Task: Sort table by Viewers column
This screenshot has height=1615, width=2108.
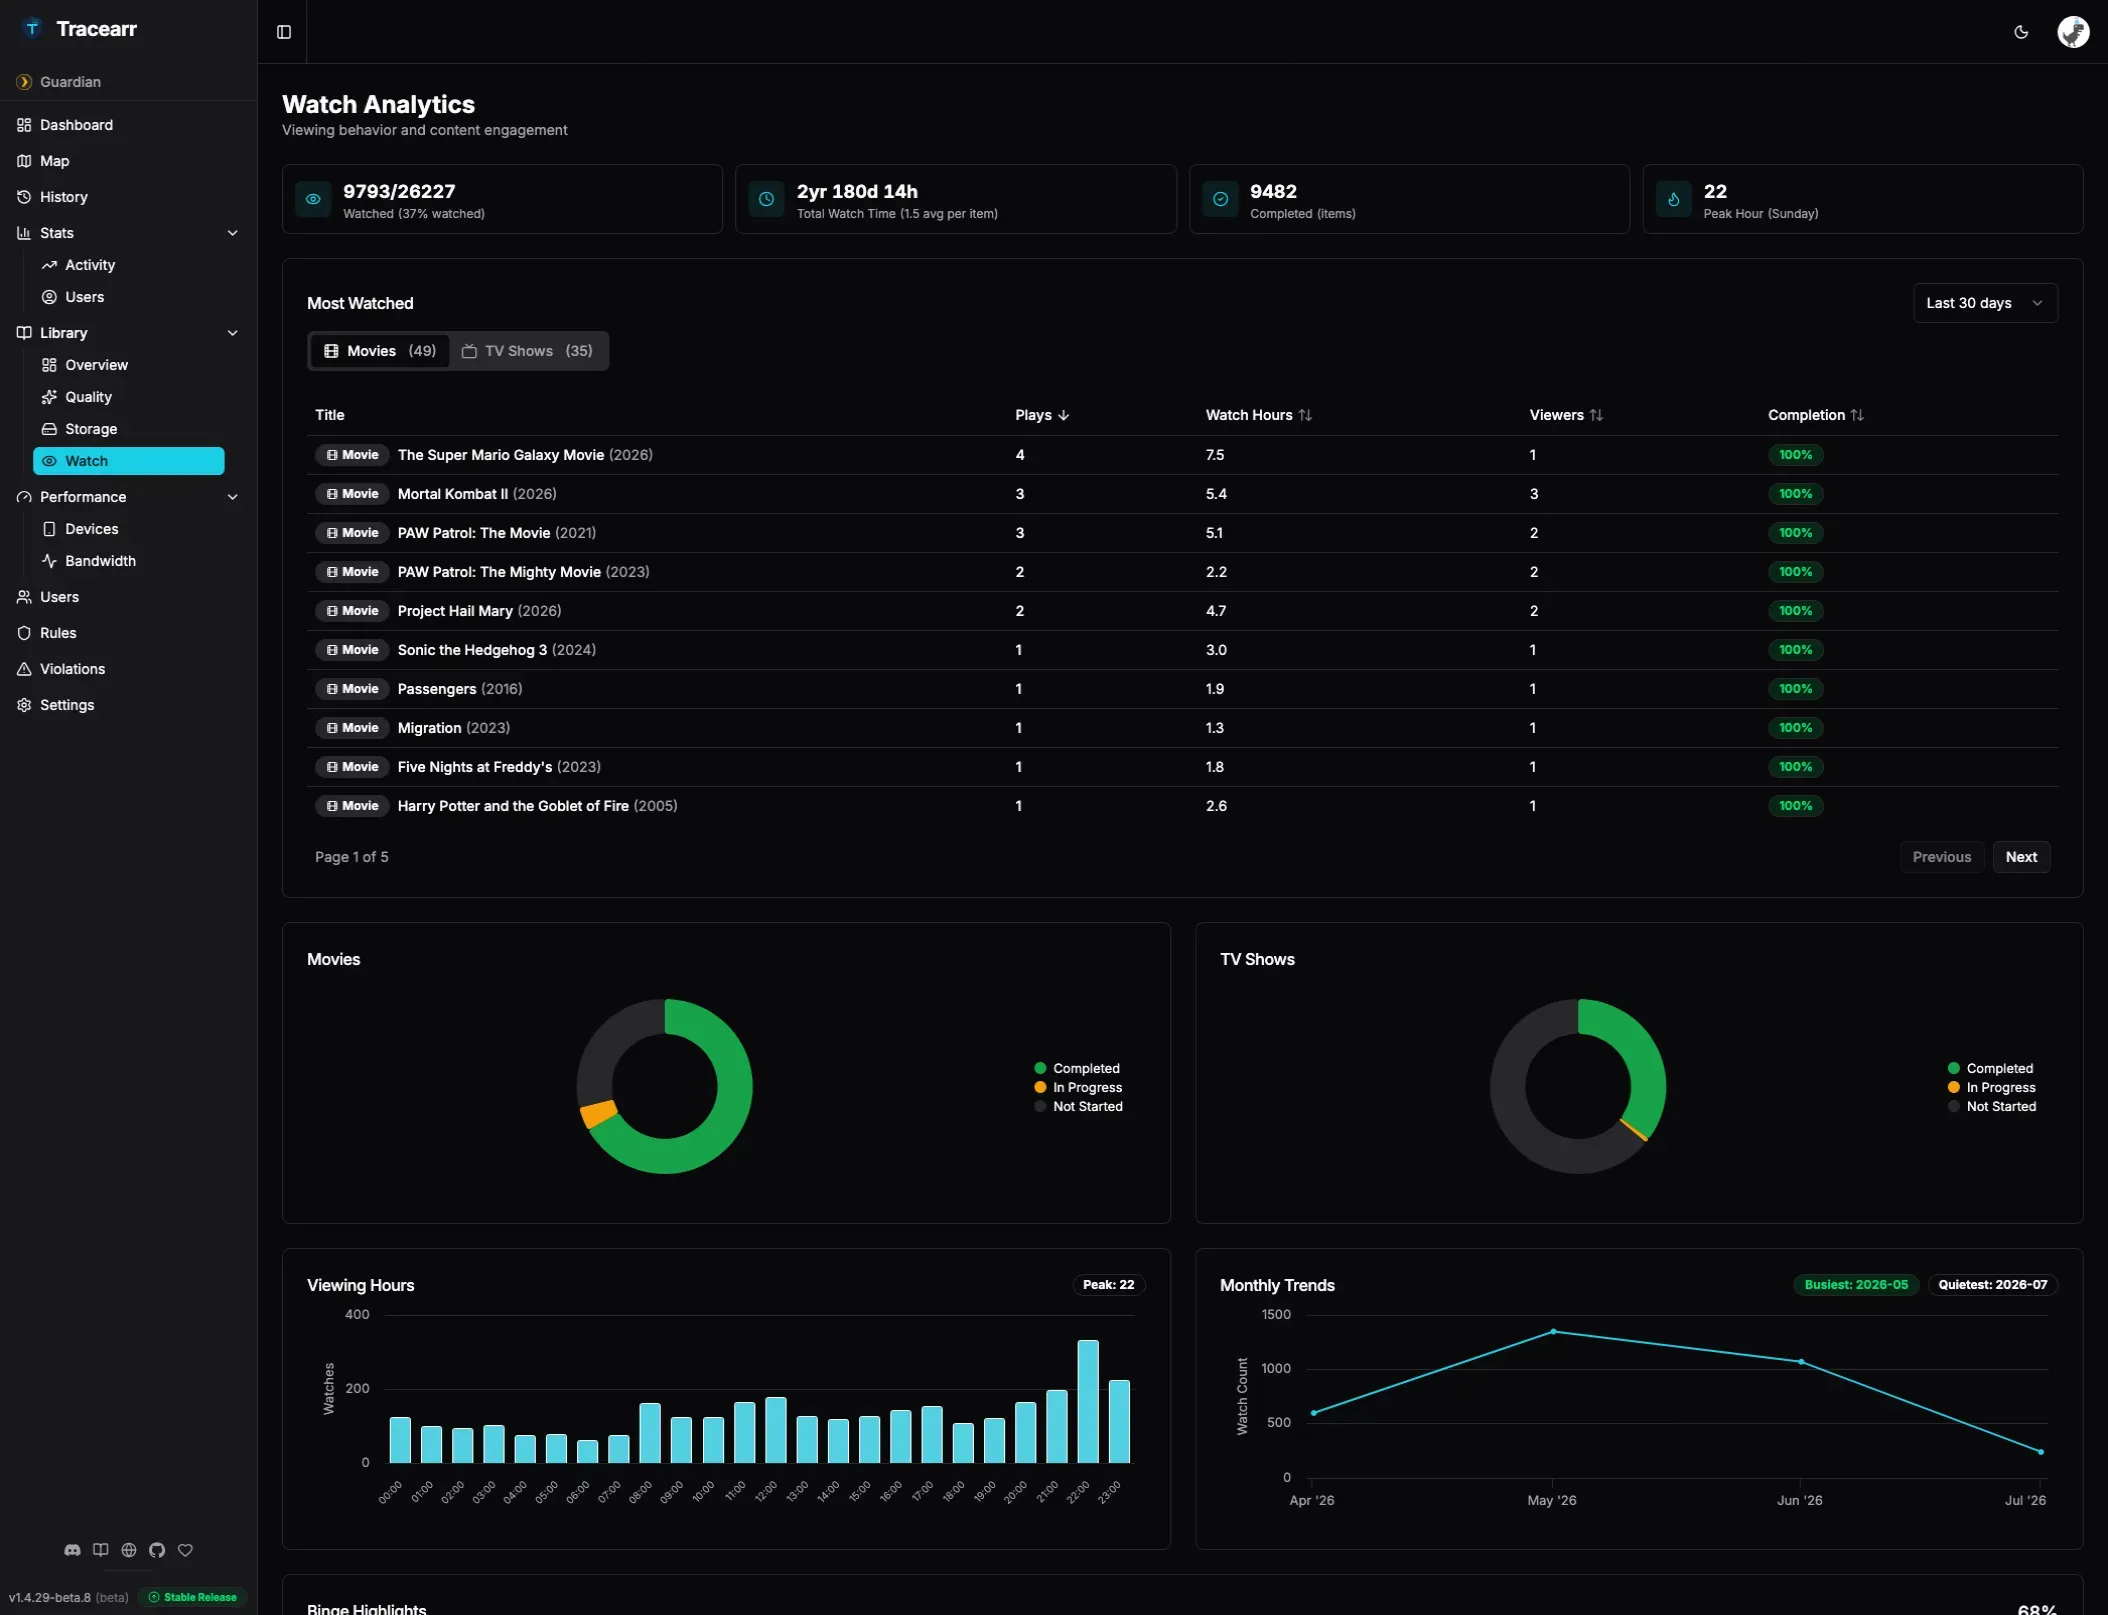Action: coord(1566,415)
